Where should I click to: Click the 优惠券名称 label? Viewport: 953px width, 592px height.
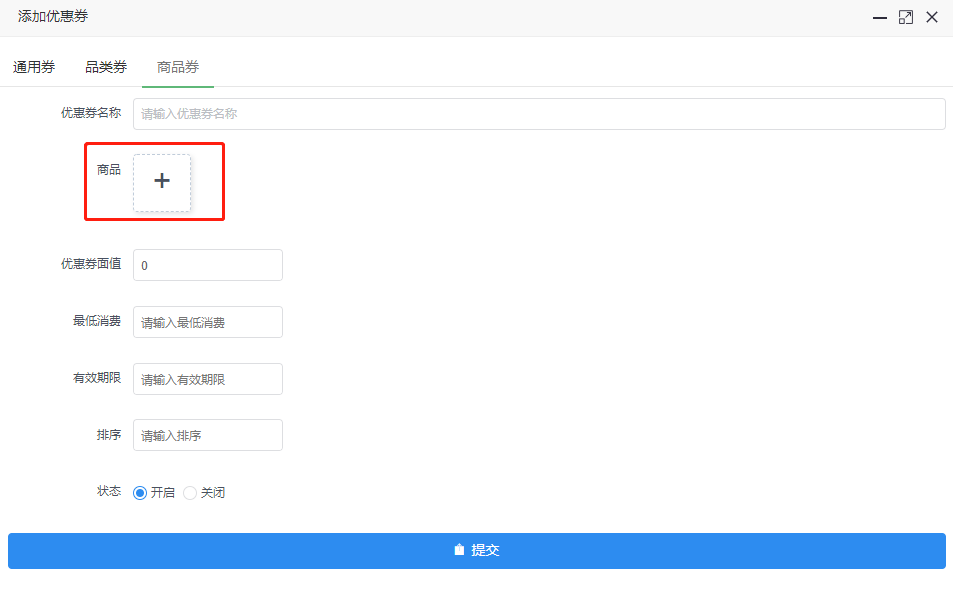click(91, 113)
